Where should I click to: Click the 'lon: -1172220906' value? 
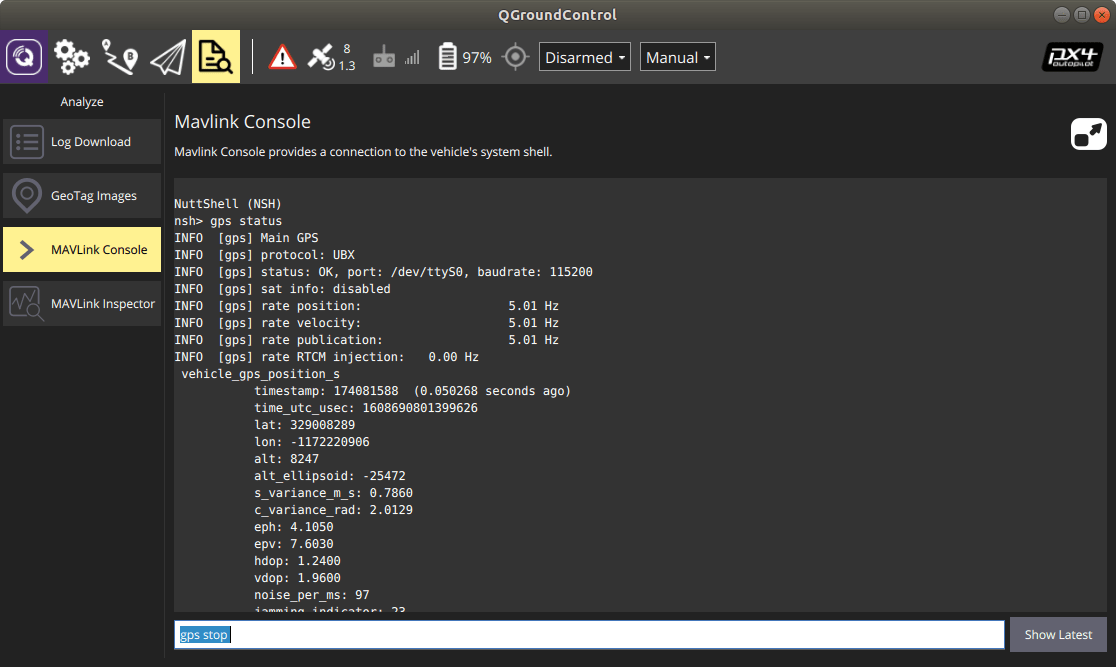(x=312, y=442)
